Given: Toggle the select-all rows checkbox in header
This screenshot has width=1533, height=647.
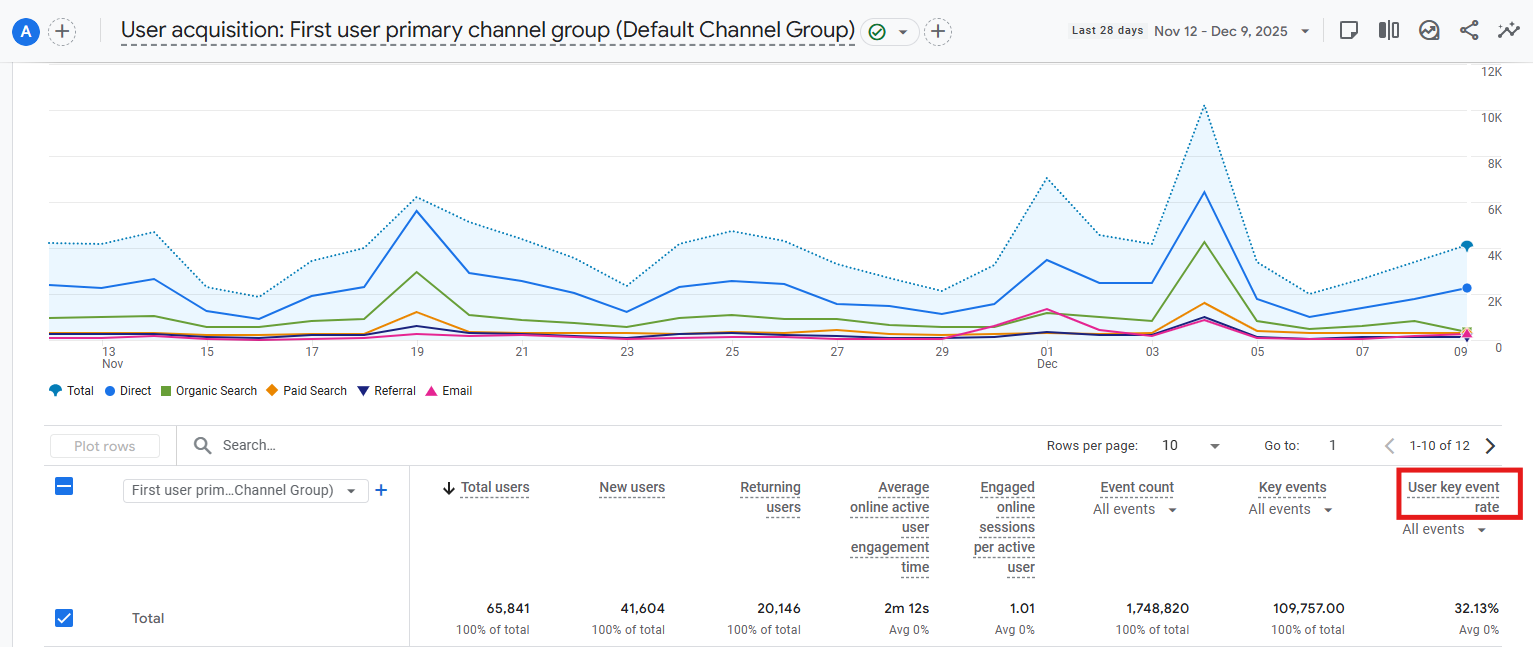Looking at the screenshot, I should tap(63, 487).
